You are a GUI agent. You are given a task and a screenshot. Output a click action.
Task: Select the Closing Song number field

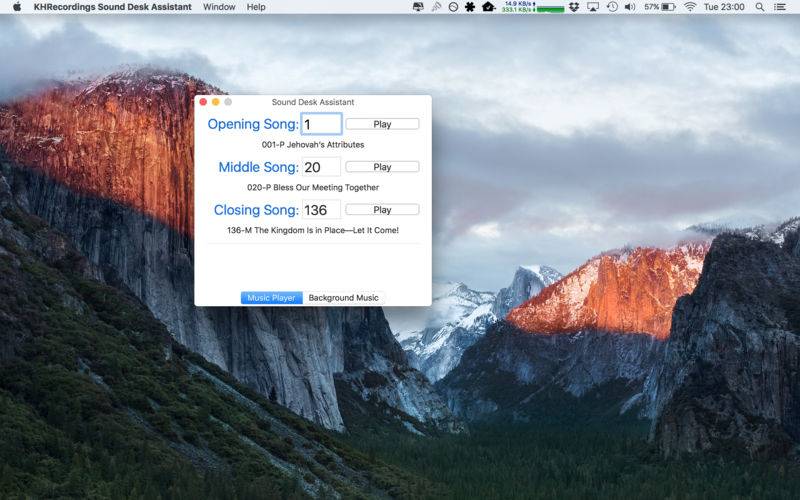tap(321, 210)
